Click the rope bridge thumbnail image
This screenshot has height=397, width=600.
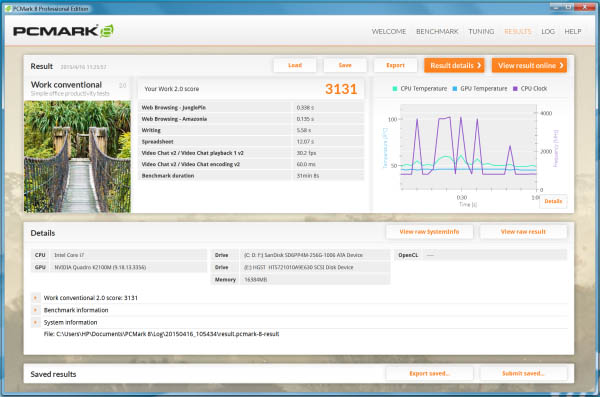click(77, 157)
